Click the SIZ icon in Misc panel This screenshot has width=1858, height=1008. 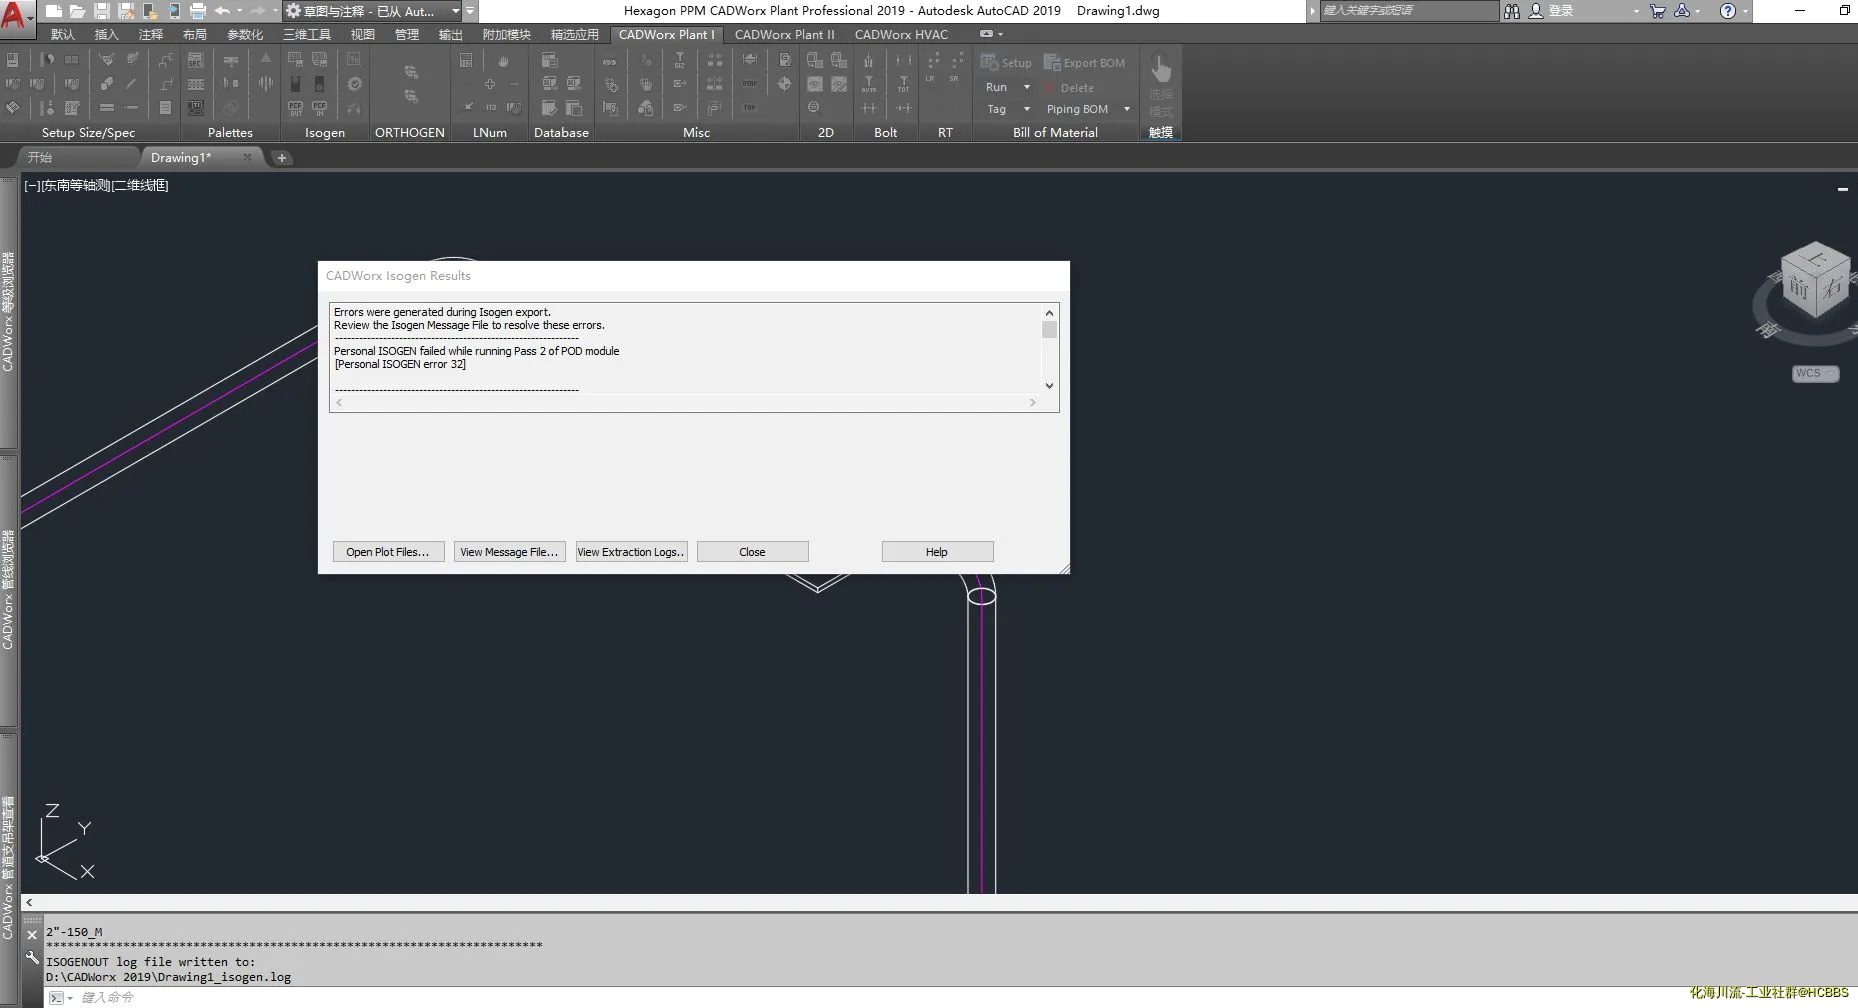(680, 60)
